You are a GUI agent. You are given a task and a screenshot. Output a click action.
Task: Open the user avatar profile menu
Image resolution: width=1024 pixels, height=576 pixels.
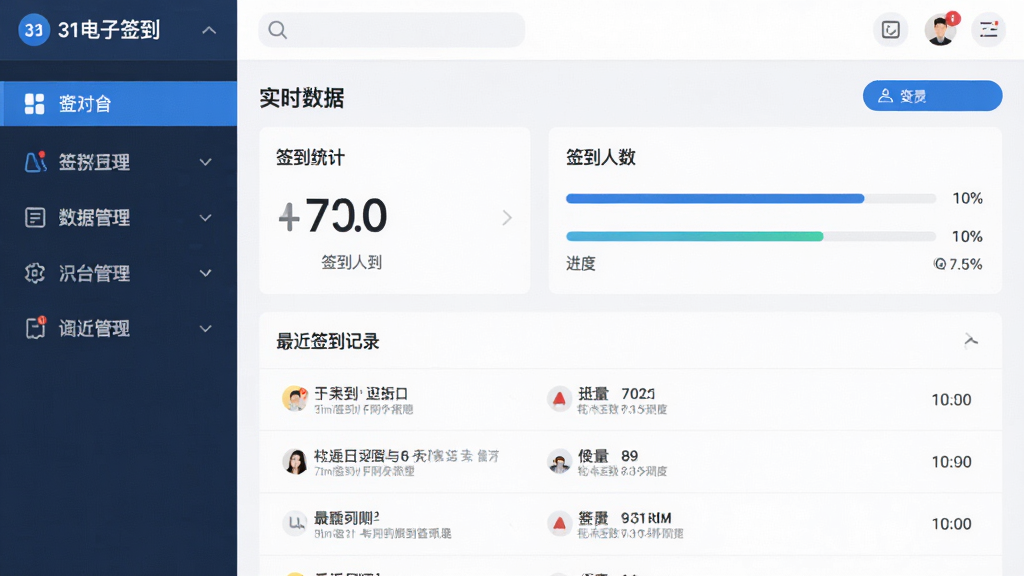coord(940,29)
